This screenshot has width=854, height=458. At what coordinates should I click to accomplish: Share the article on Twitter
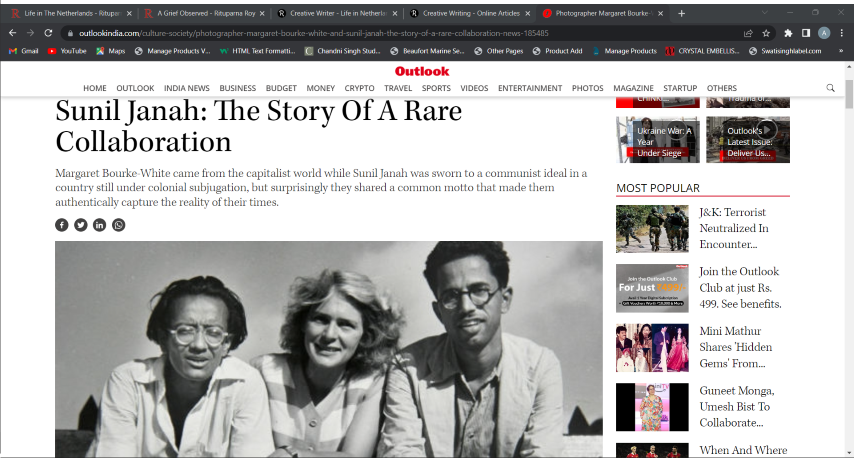pos(81,225)
